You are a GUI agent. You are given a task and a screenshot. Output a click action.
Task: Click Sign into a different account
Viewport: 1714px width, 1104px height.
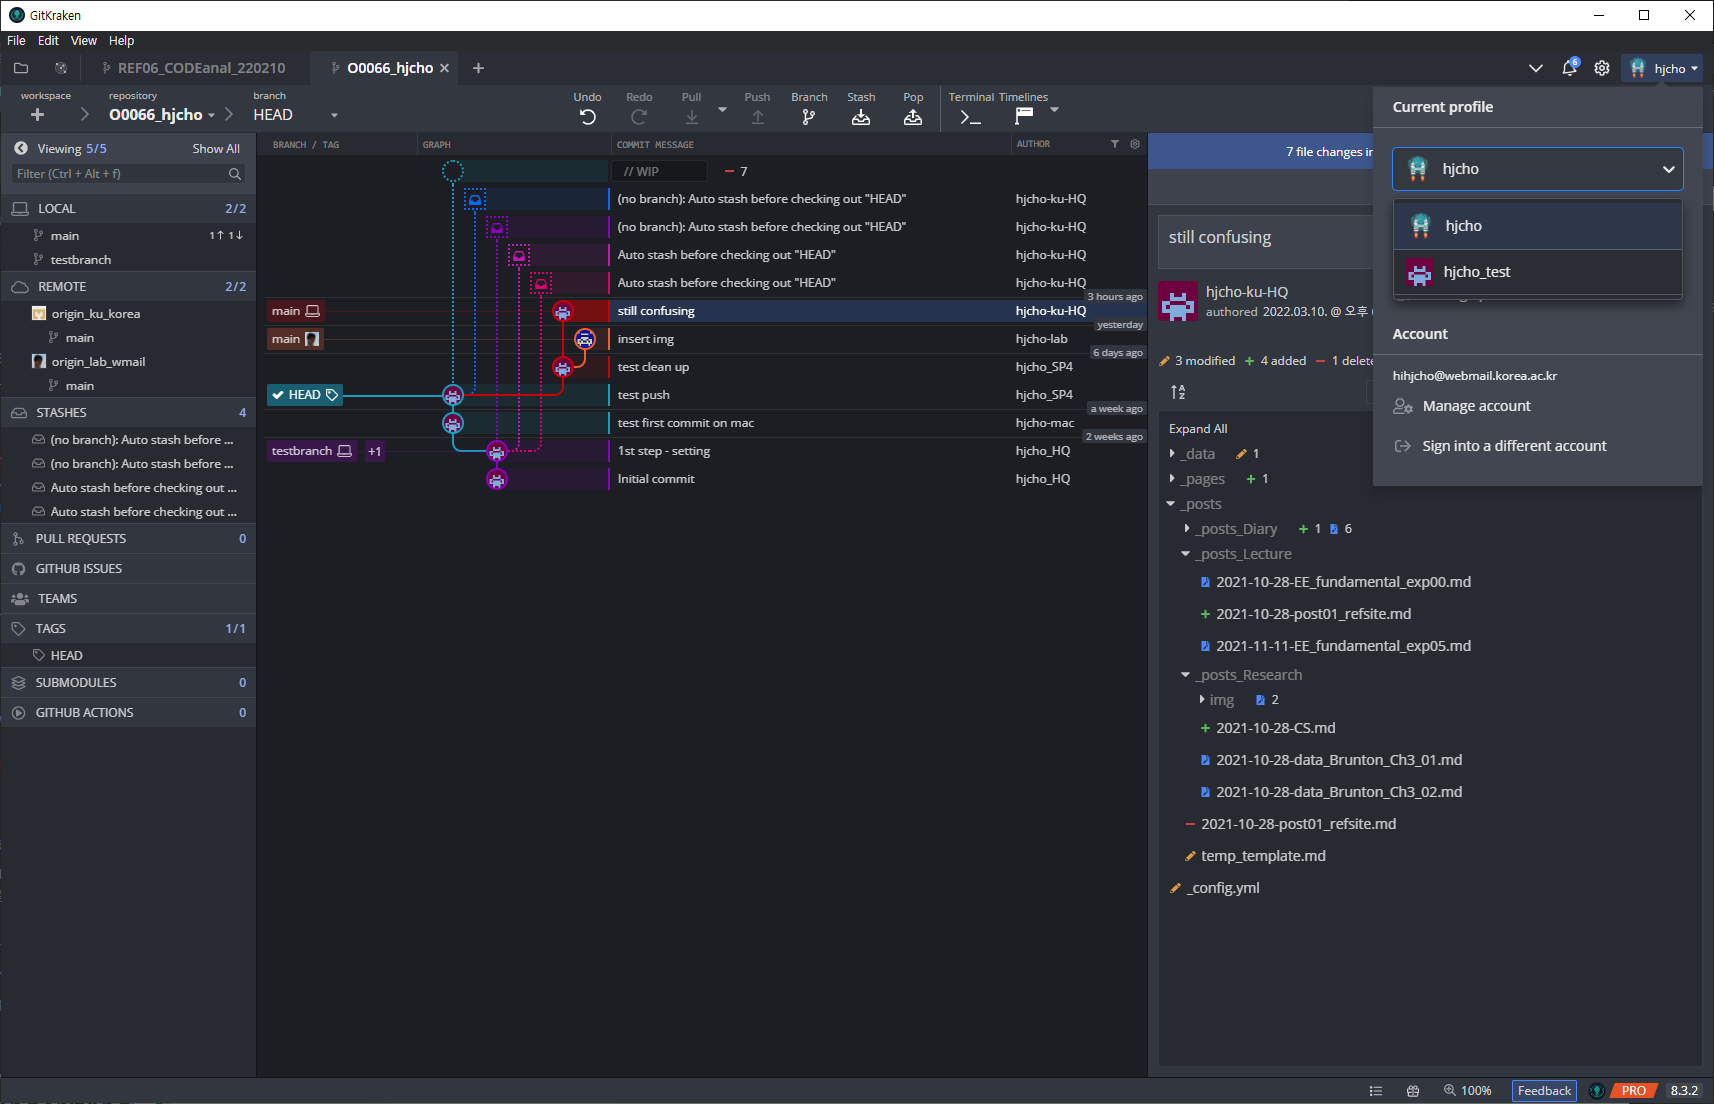pyautogui.click(x=1514, y=445)
